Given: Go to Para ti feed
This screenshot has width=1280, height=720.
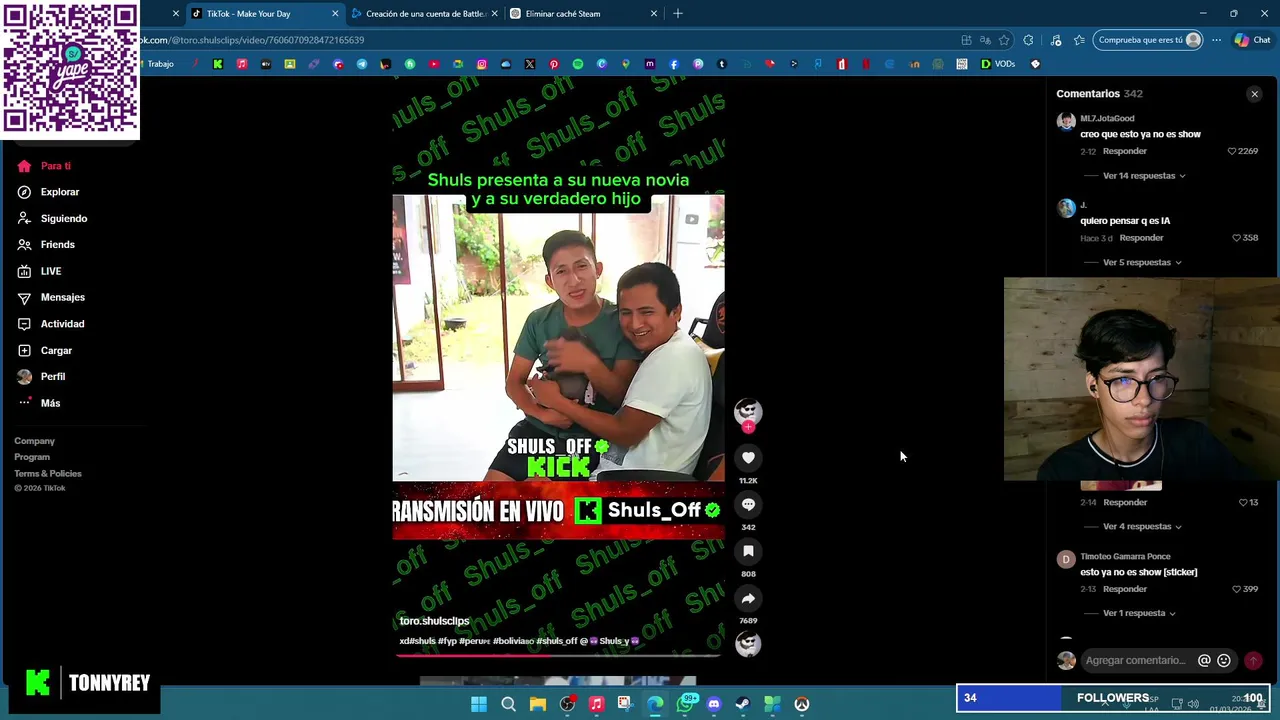Looking at the screenshot, I should (x=45, y=166).
